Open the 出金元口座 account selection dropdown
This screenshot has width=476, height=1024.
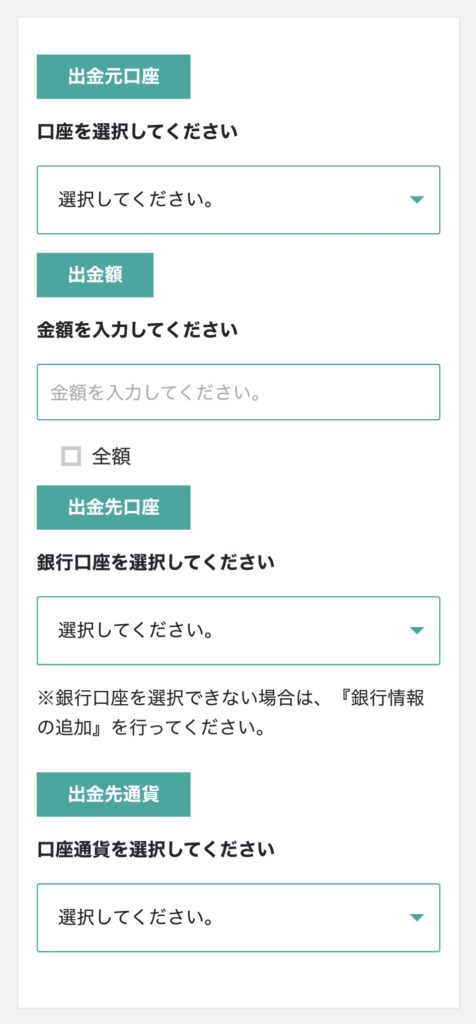(238, 200)
